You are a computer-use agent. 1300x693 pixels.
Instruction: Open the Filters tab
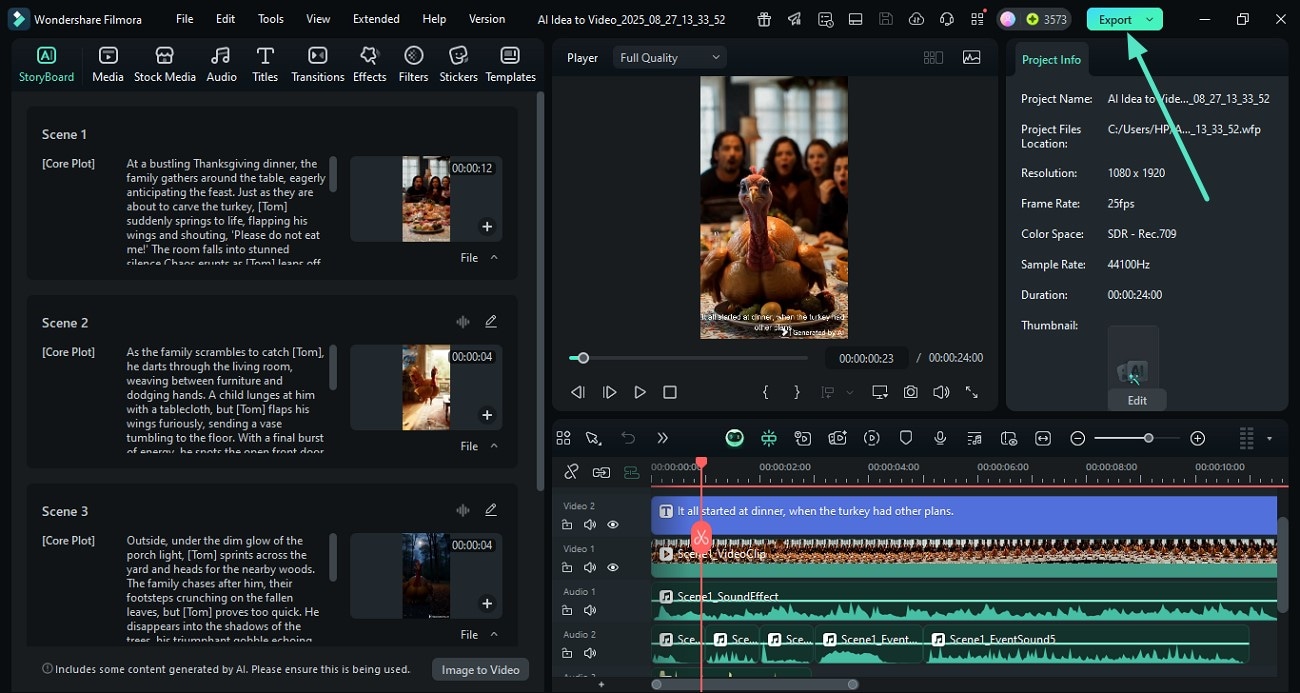coord(413,64)
